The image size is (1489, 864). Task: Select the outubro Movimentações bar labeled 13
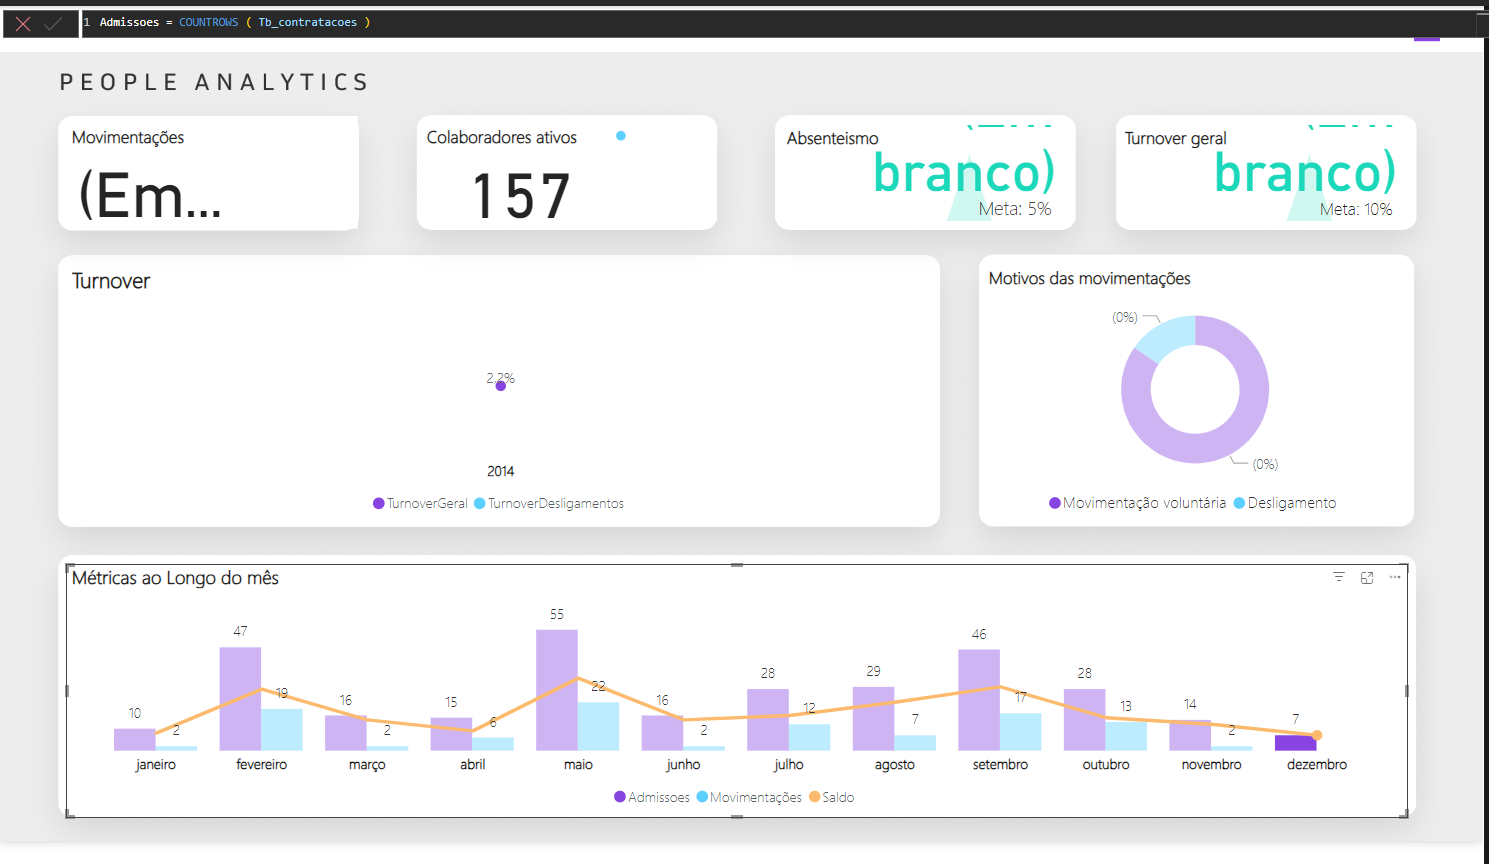1126,736
